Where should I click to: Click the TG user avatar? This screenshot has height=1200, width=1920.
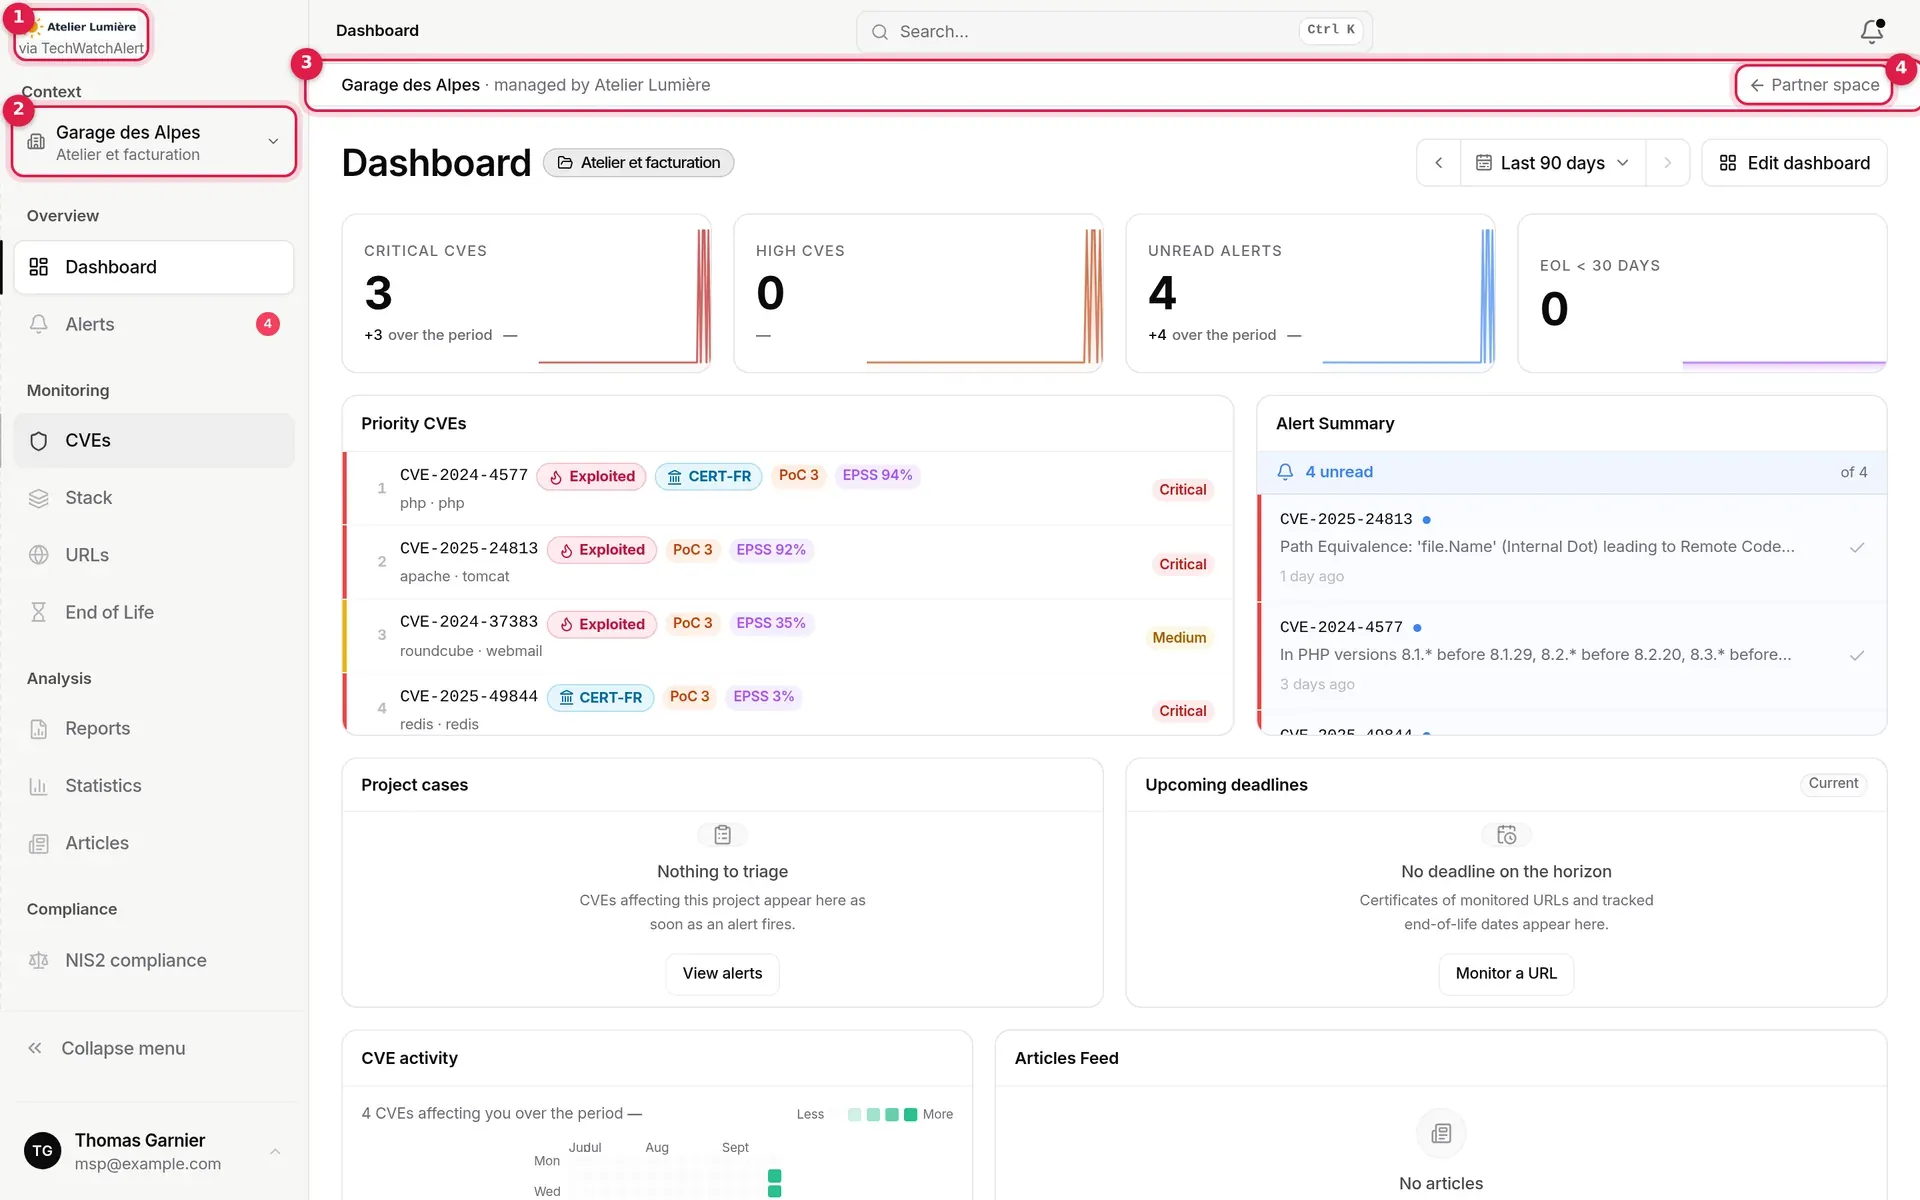coord(42,1151)
